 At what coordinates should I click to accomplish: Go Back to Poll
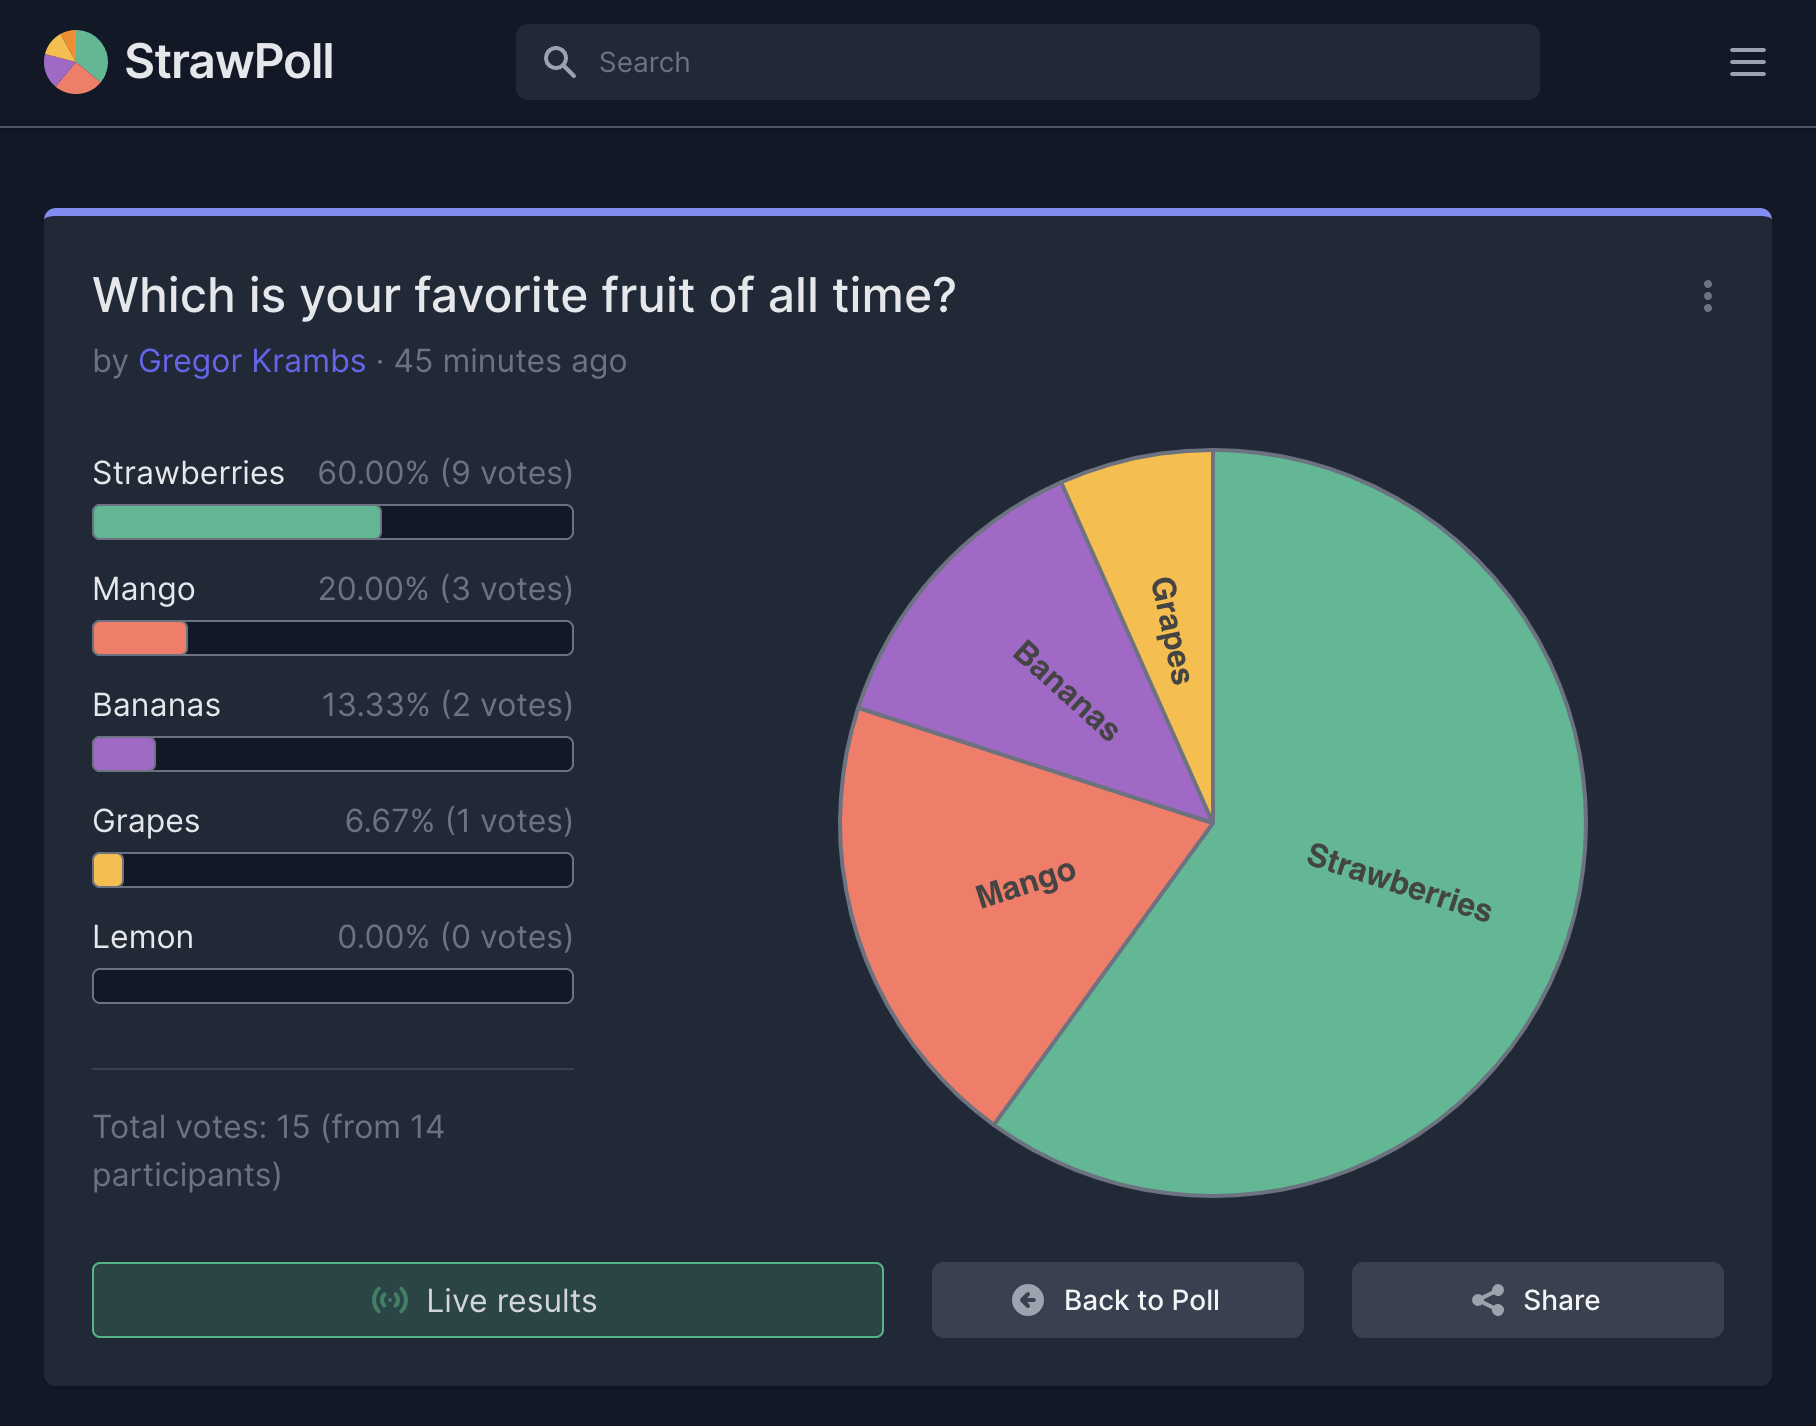[1117, 1300]
